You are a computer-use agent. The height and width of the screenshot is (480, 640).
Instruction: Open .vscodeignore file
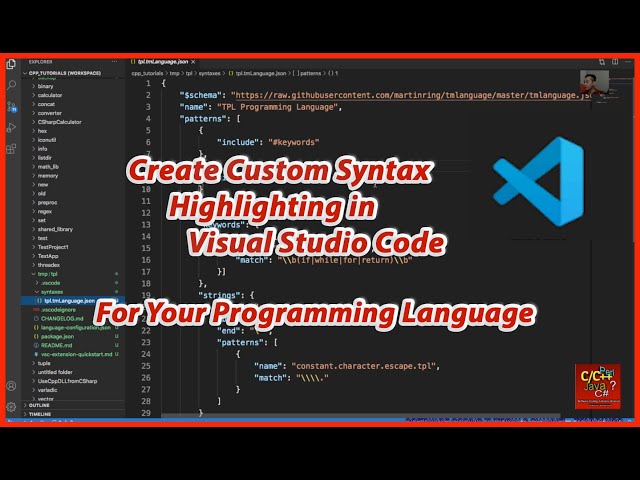coord(58,310)
